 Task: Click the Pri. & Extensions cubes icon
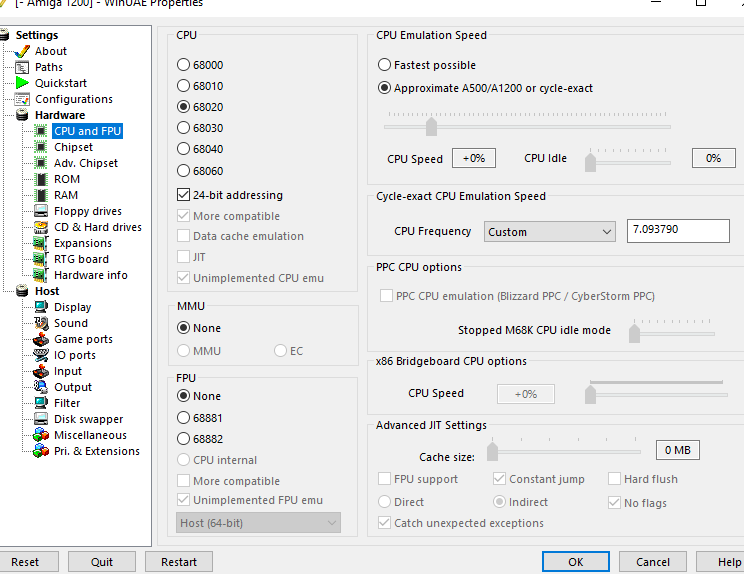[x=41, y=451]
